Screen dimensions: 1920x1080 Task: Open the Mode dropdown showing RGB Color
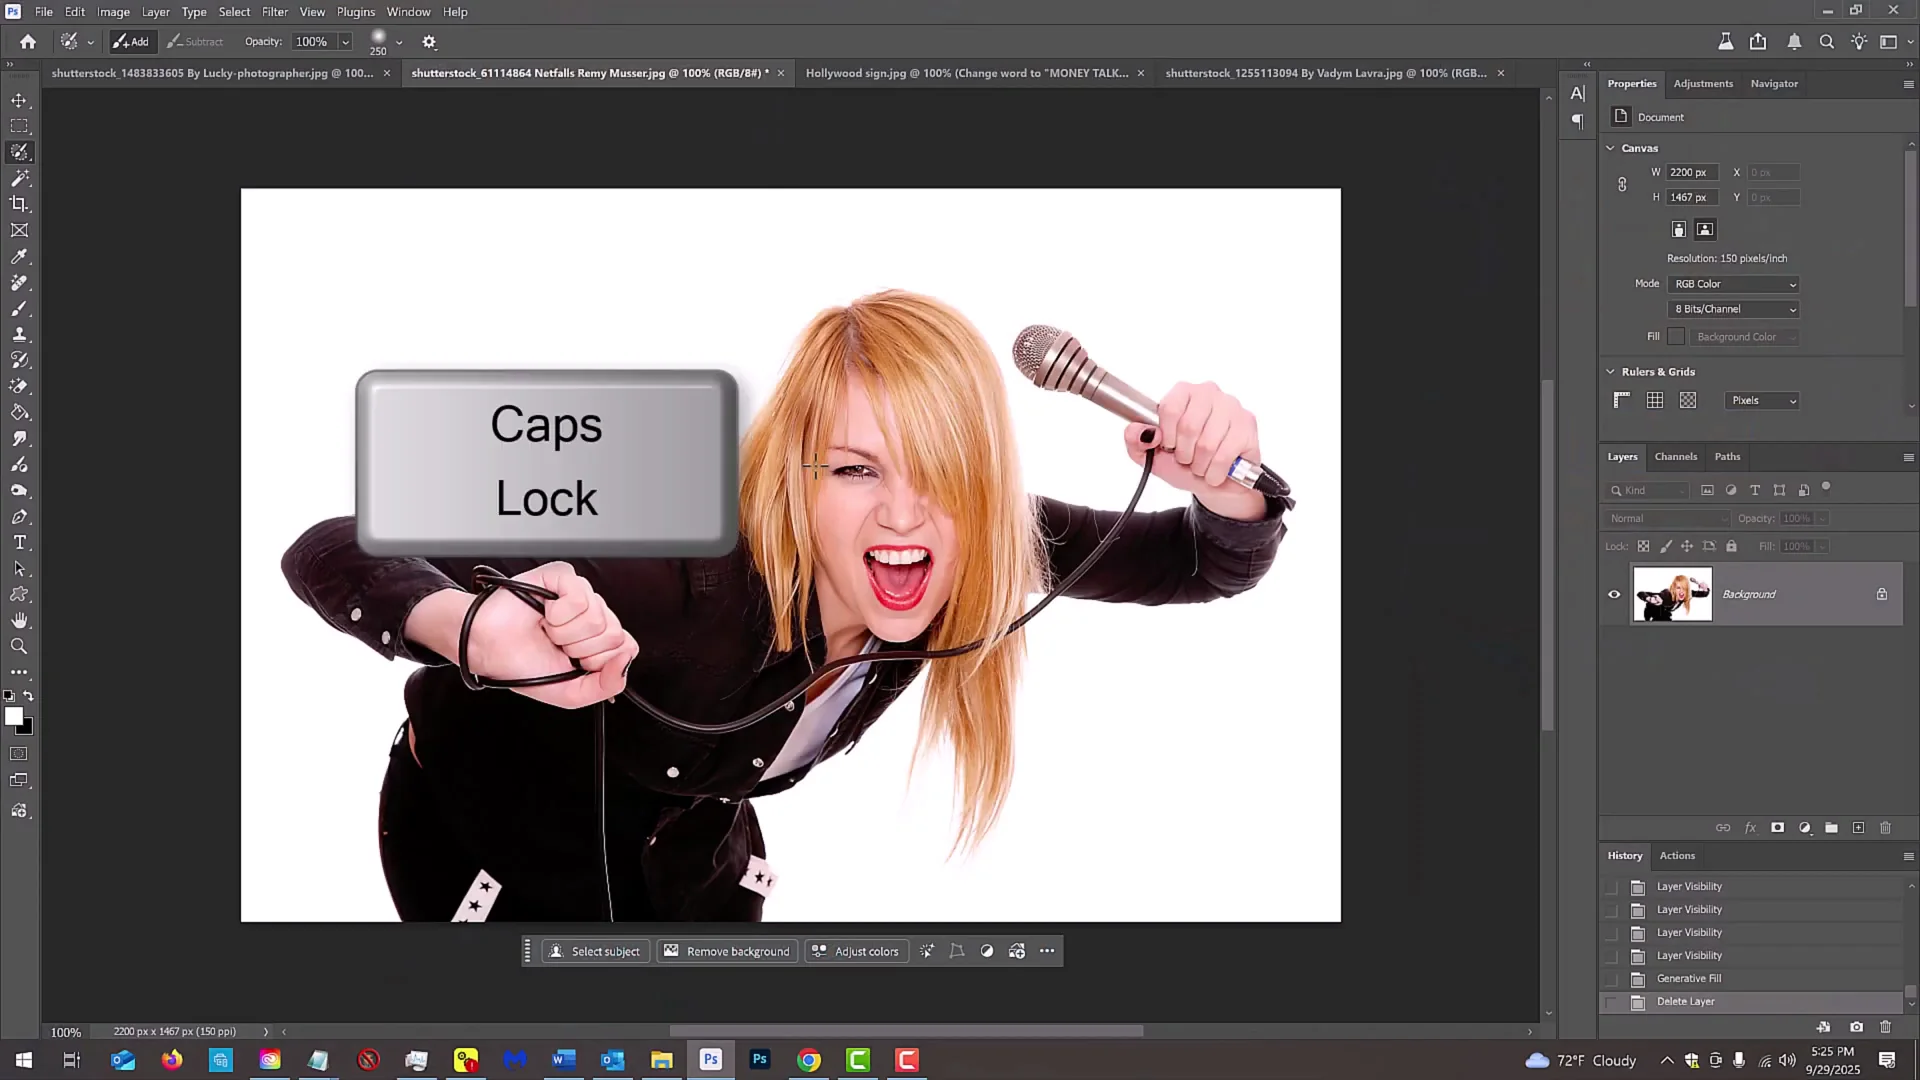click(1733, 284)
